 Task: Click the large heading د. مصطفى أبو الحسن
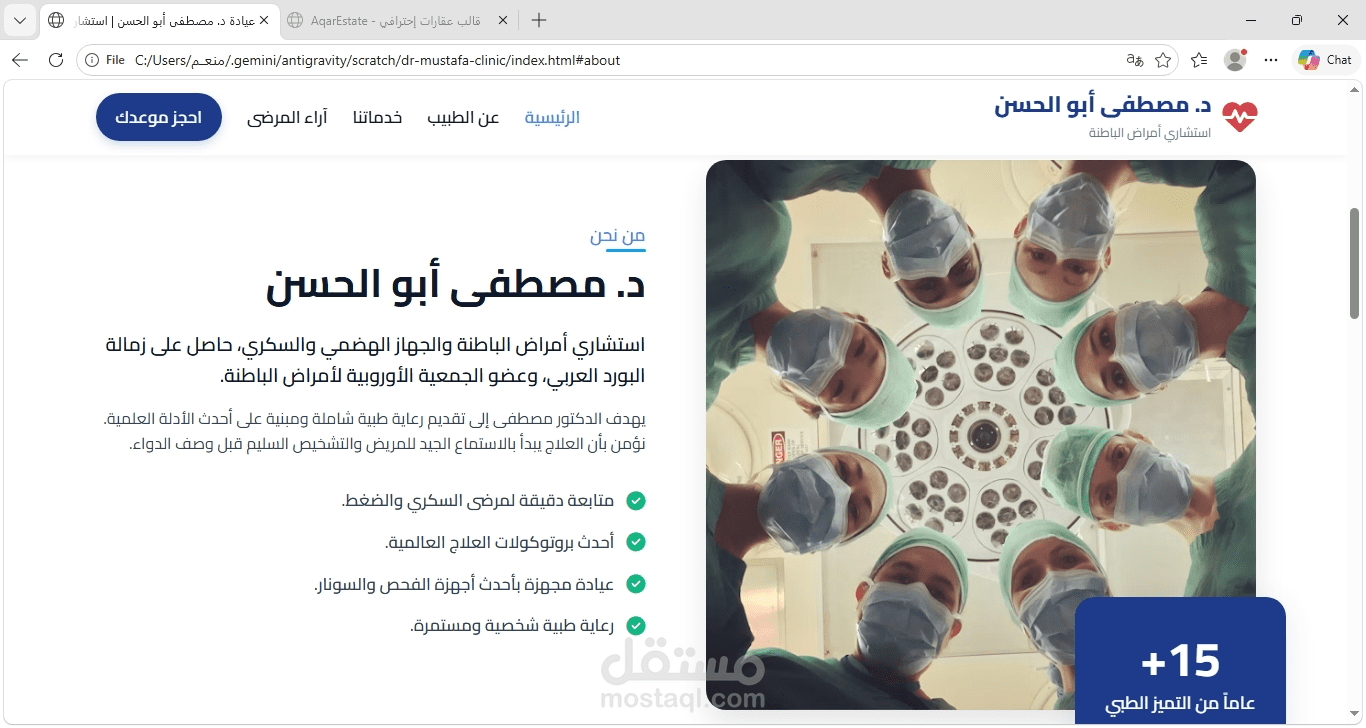(456, 285)
